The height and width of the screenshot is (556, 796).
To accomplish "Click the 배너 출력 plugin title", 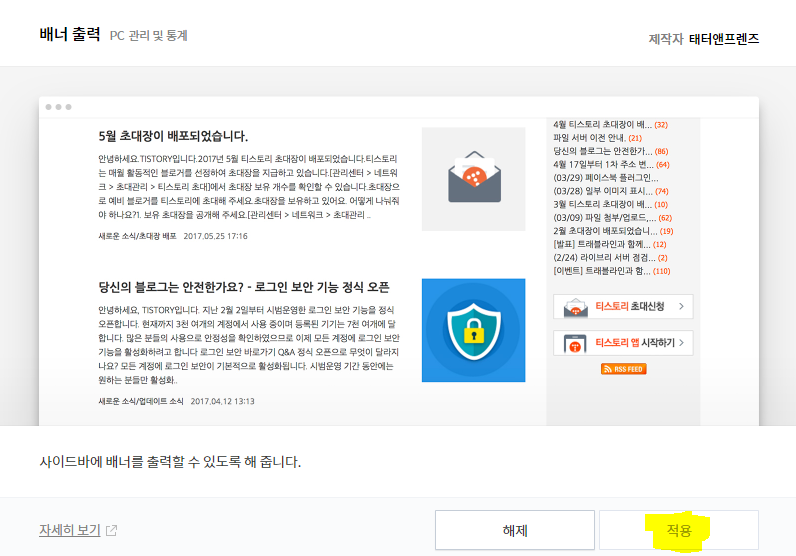I will tap(70, 35).
